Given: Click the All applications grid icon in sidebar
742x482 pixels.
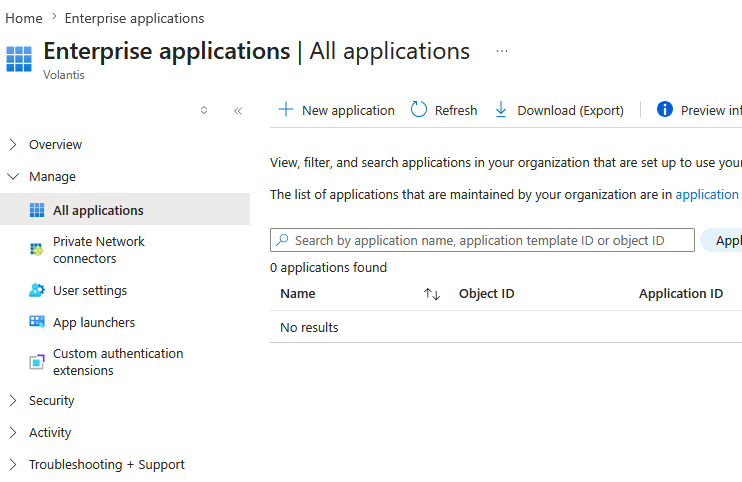Looking at the screenshot, I should (x=37, y=210).
